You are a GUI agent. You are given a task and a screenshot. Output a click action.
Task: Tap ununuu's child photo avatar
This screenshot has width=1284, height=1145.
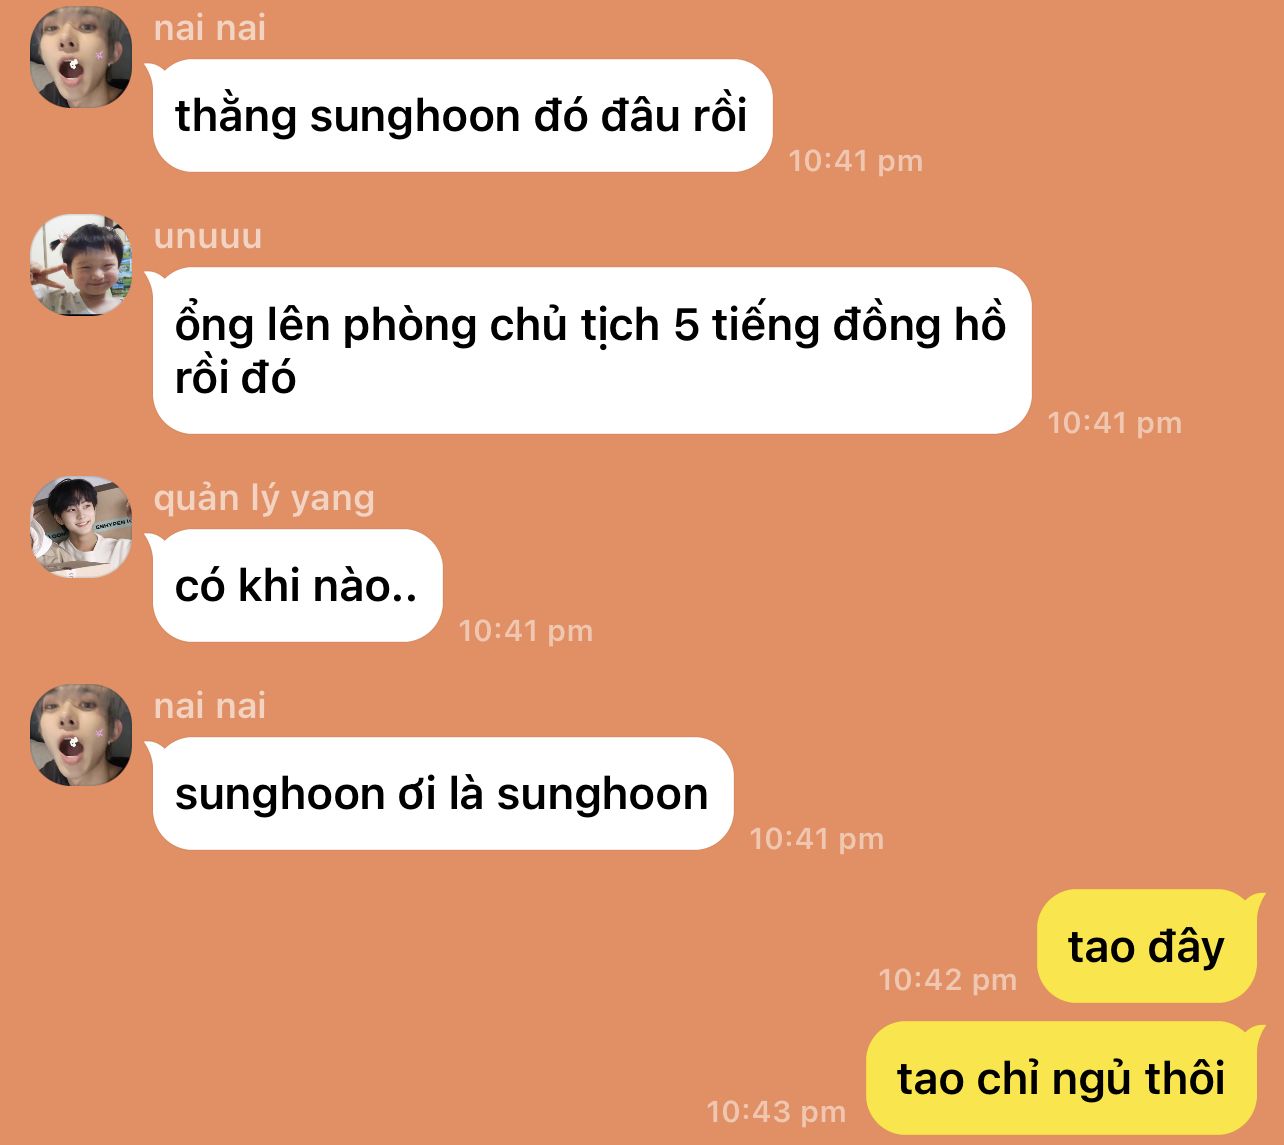click(x=81, y=265)
